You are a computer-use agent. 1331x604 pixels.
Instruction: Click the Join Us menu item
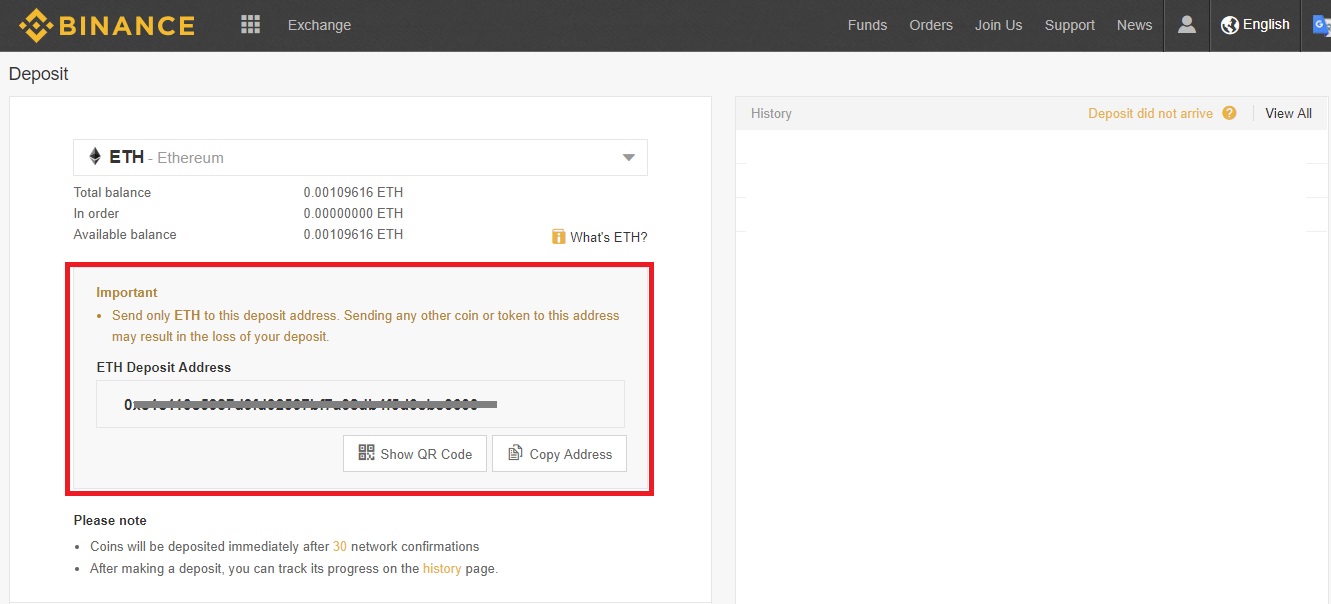click(999, 25)
